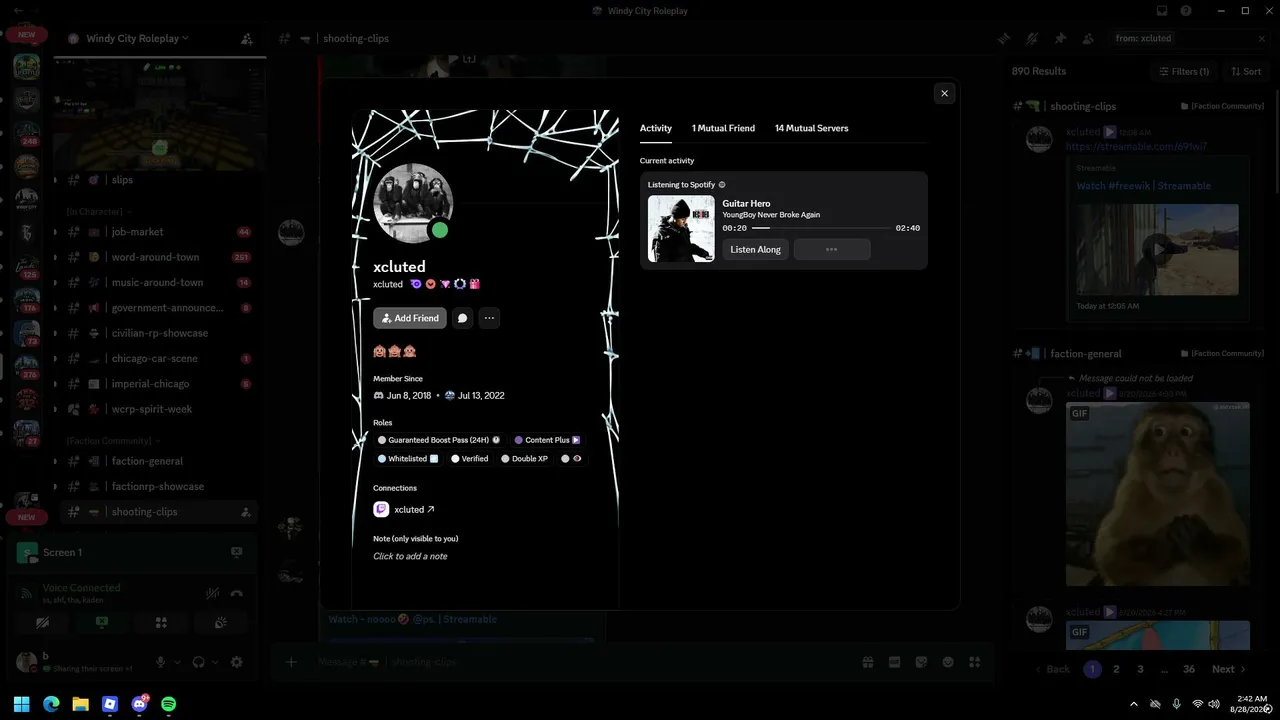Click the Guitar Hero song title
The height and width of the screenshot is (720, 1280).
coord(746,204)
